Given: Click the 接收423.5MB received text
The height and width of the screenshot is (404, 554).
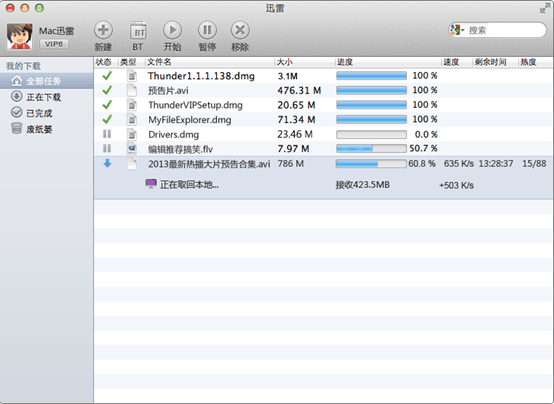Looking at the screenshot, I should pyautogui.click(x=363, y=185).
